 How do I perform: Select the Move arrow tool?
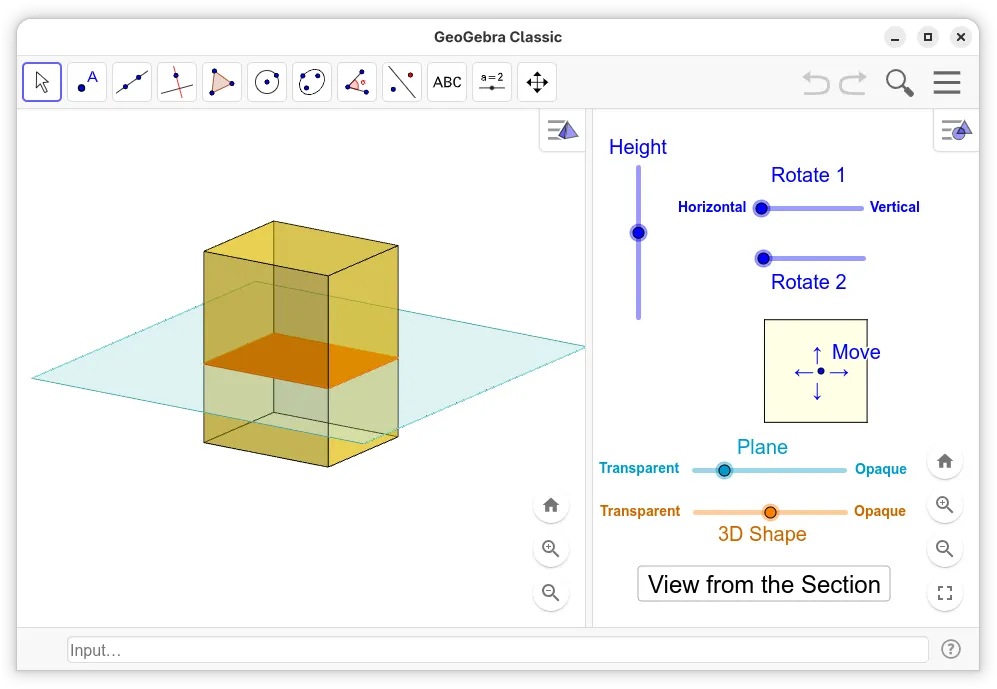click(x=42, y=82)
